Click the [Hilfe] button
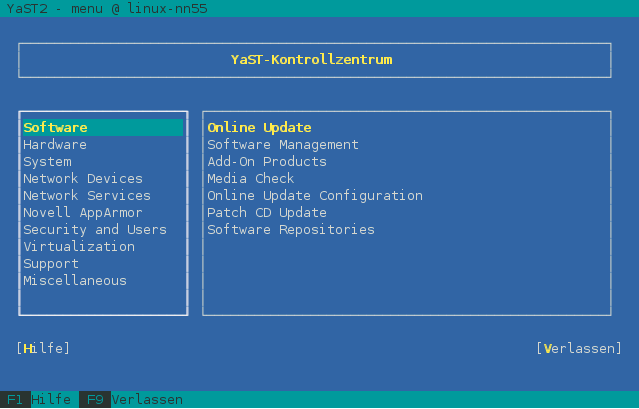The height and width of the screenshot is (409, 639). click(x=43, y=348)
